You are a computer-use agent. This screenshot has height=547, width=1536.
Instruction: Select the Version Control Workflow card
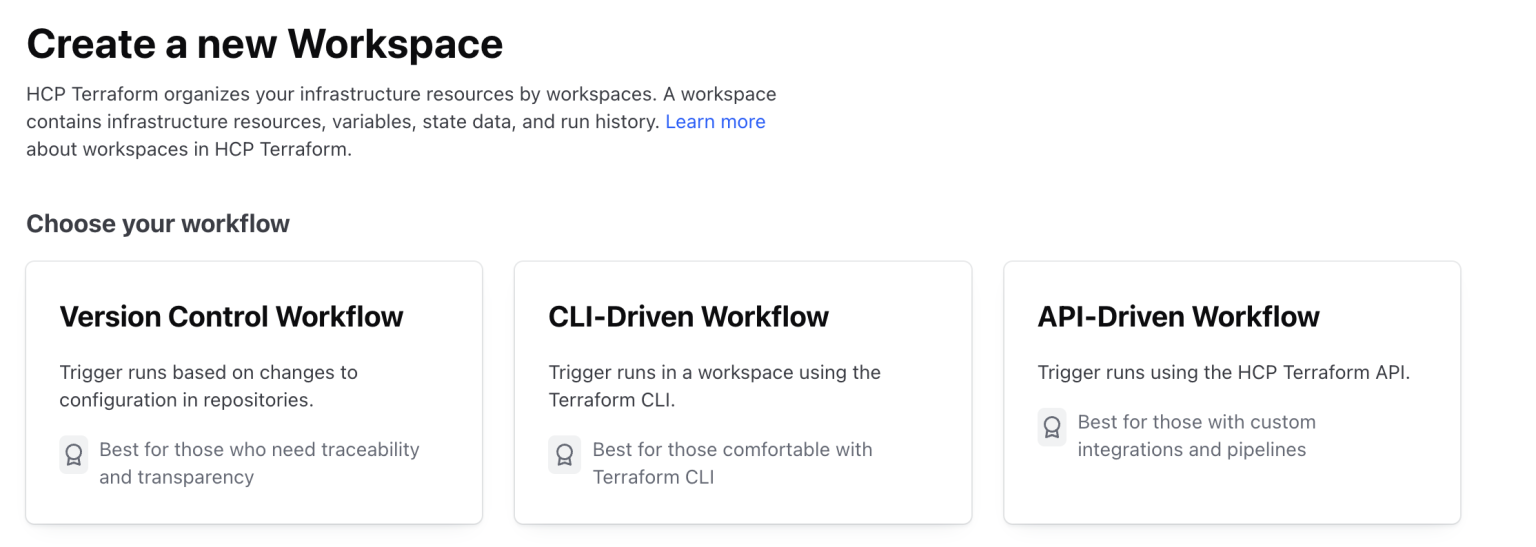coord(254,392)
